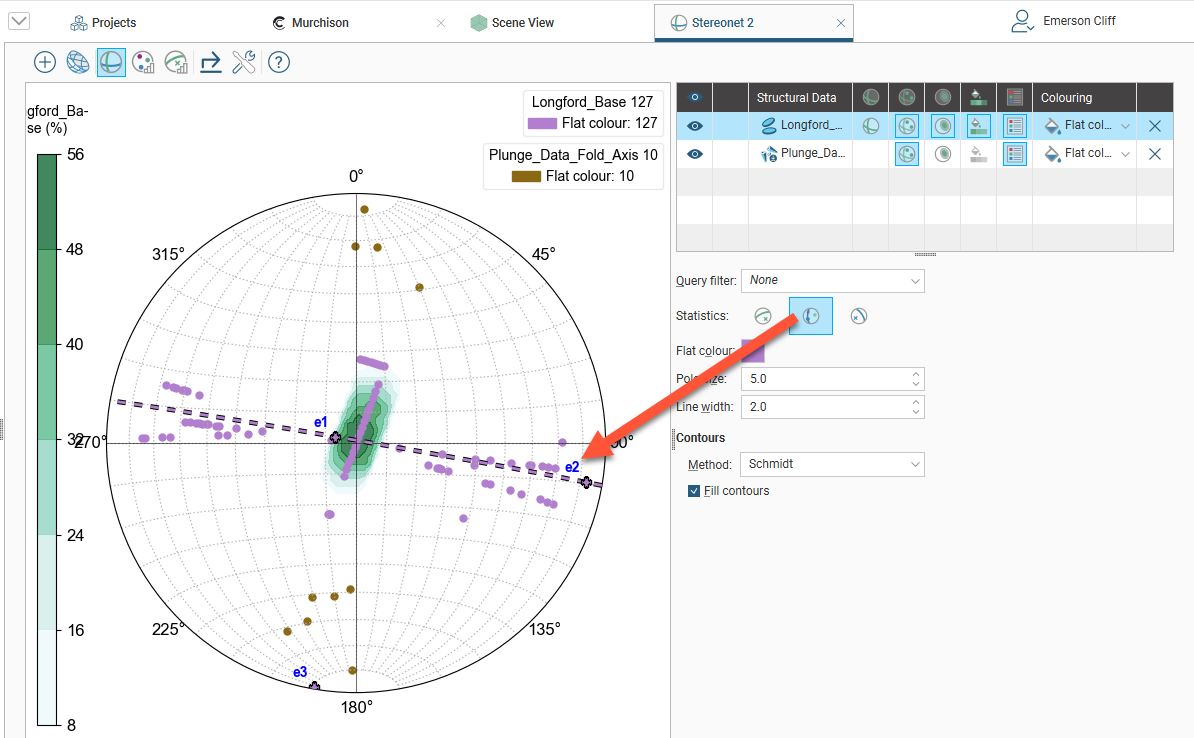
Task: Click the Pole size input field
Action: (x=825, y=379)
